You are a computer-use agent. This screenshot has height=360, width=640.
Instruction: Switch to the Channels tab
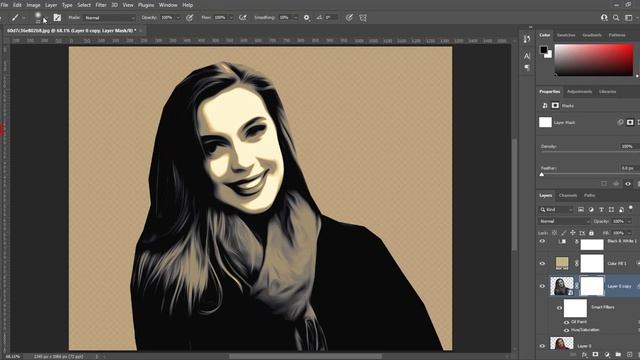[x=568, y=196]
